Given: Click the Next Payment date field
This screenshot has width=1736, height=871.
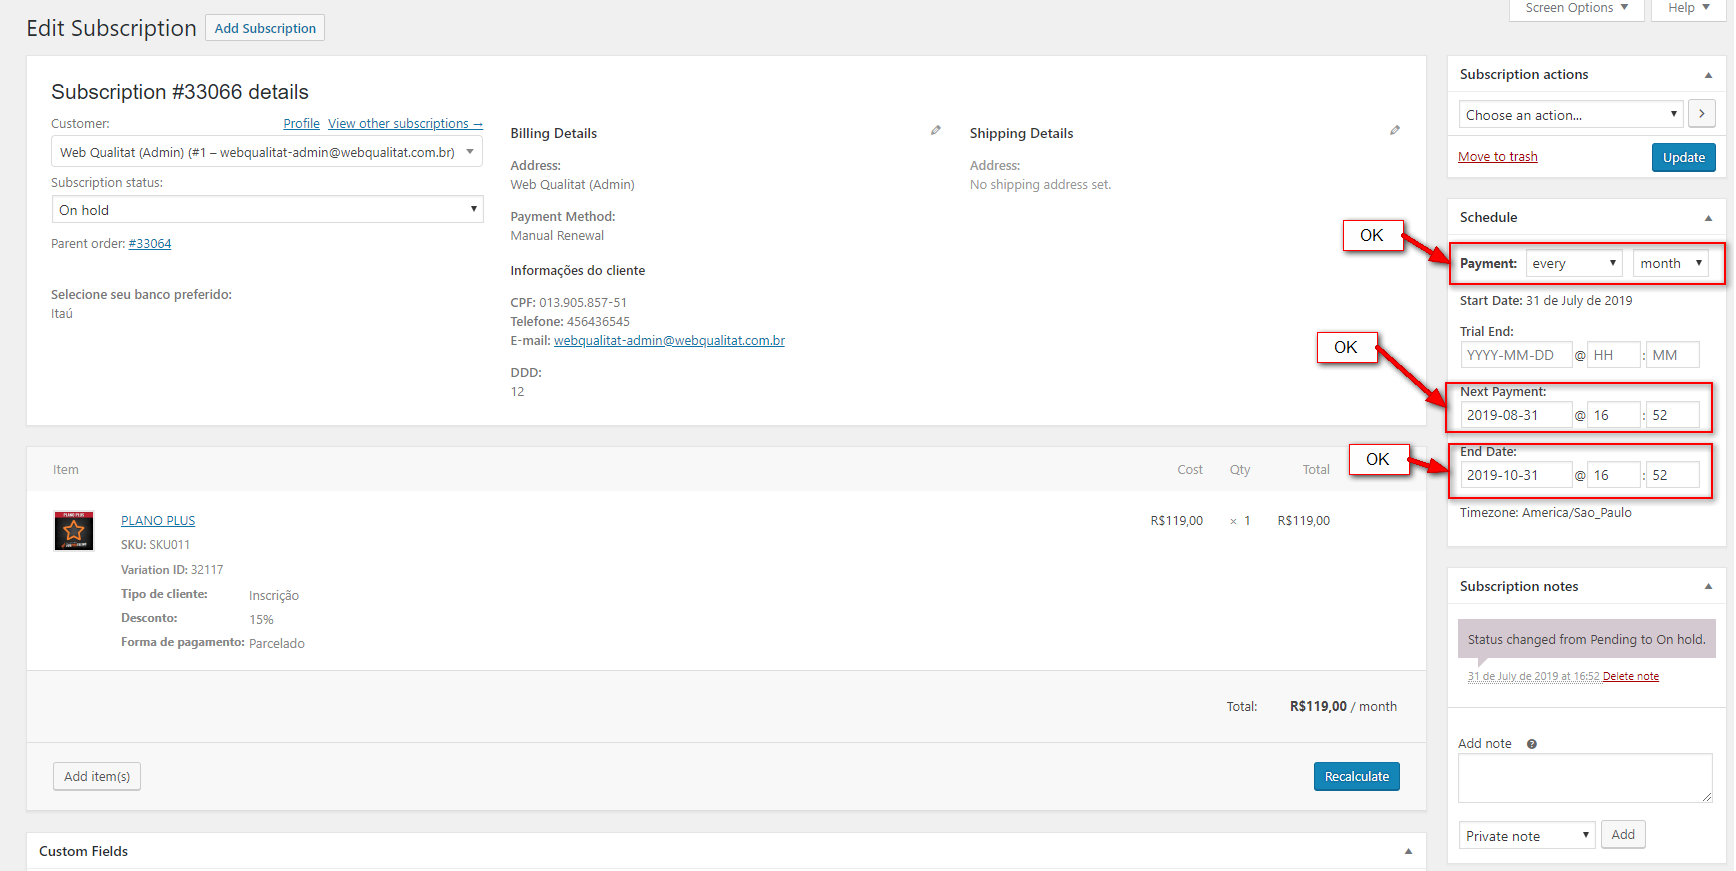Looking at the screenshot, I should [x=1514, y=415].
